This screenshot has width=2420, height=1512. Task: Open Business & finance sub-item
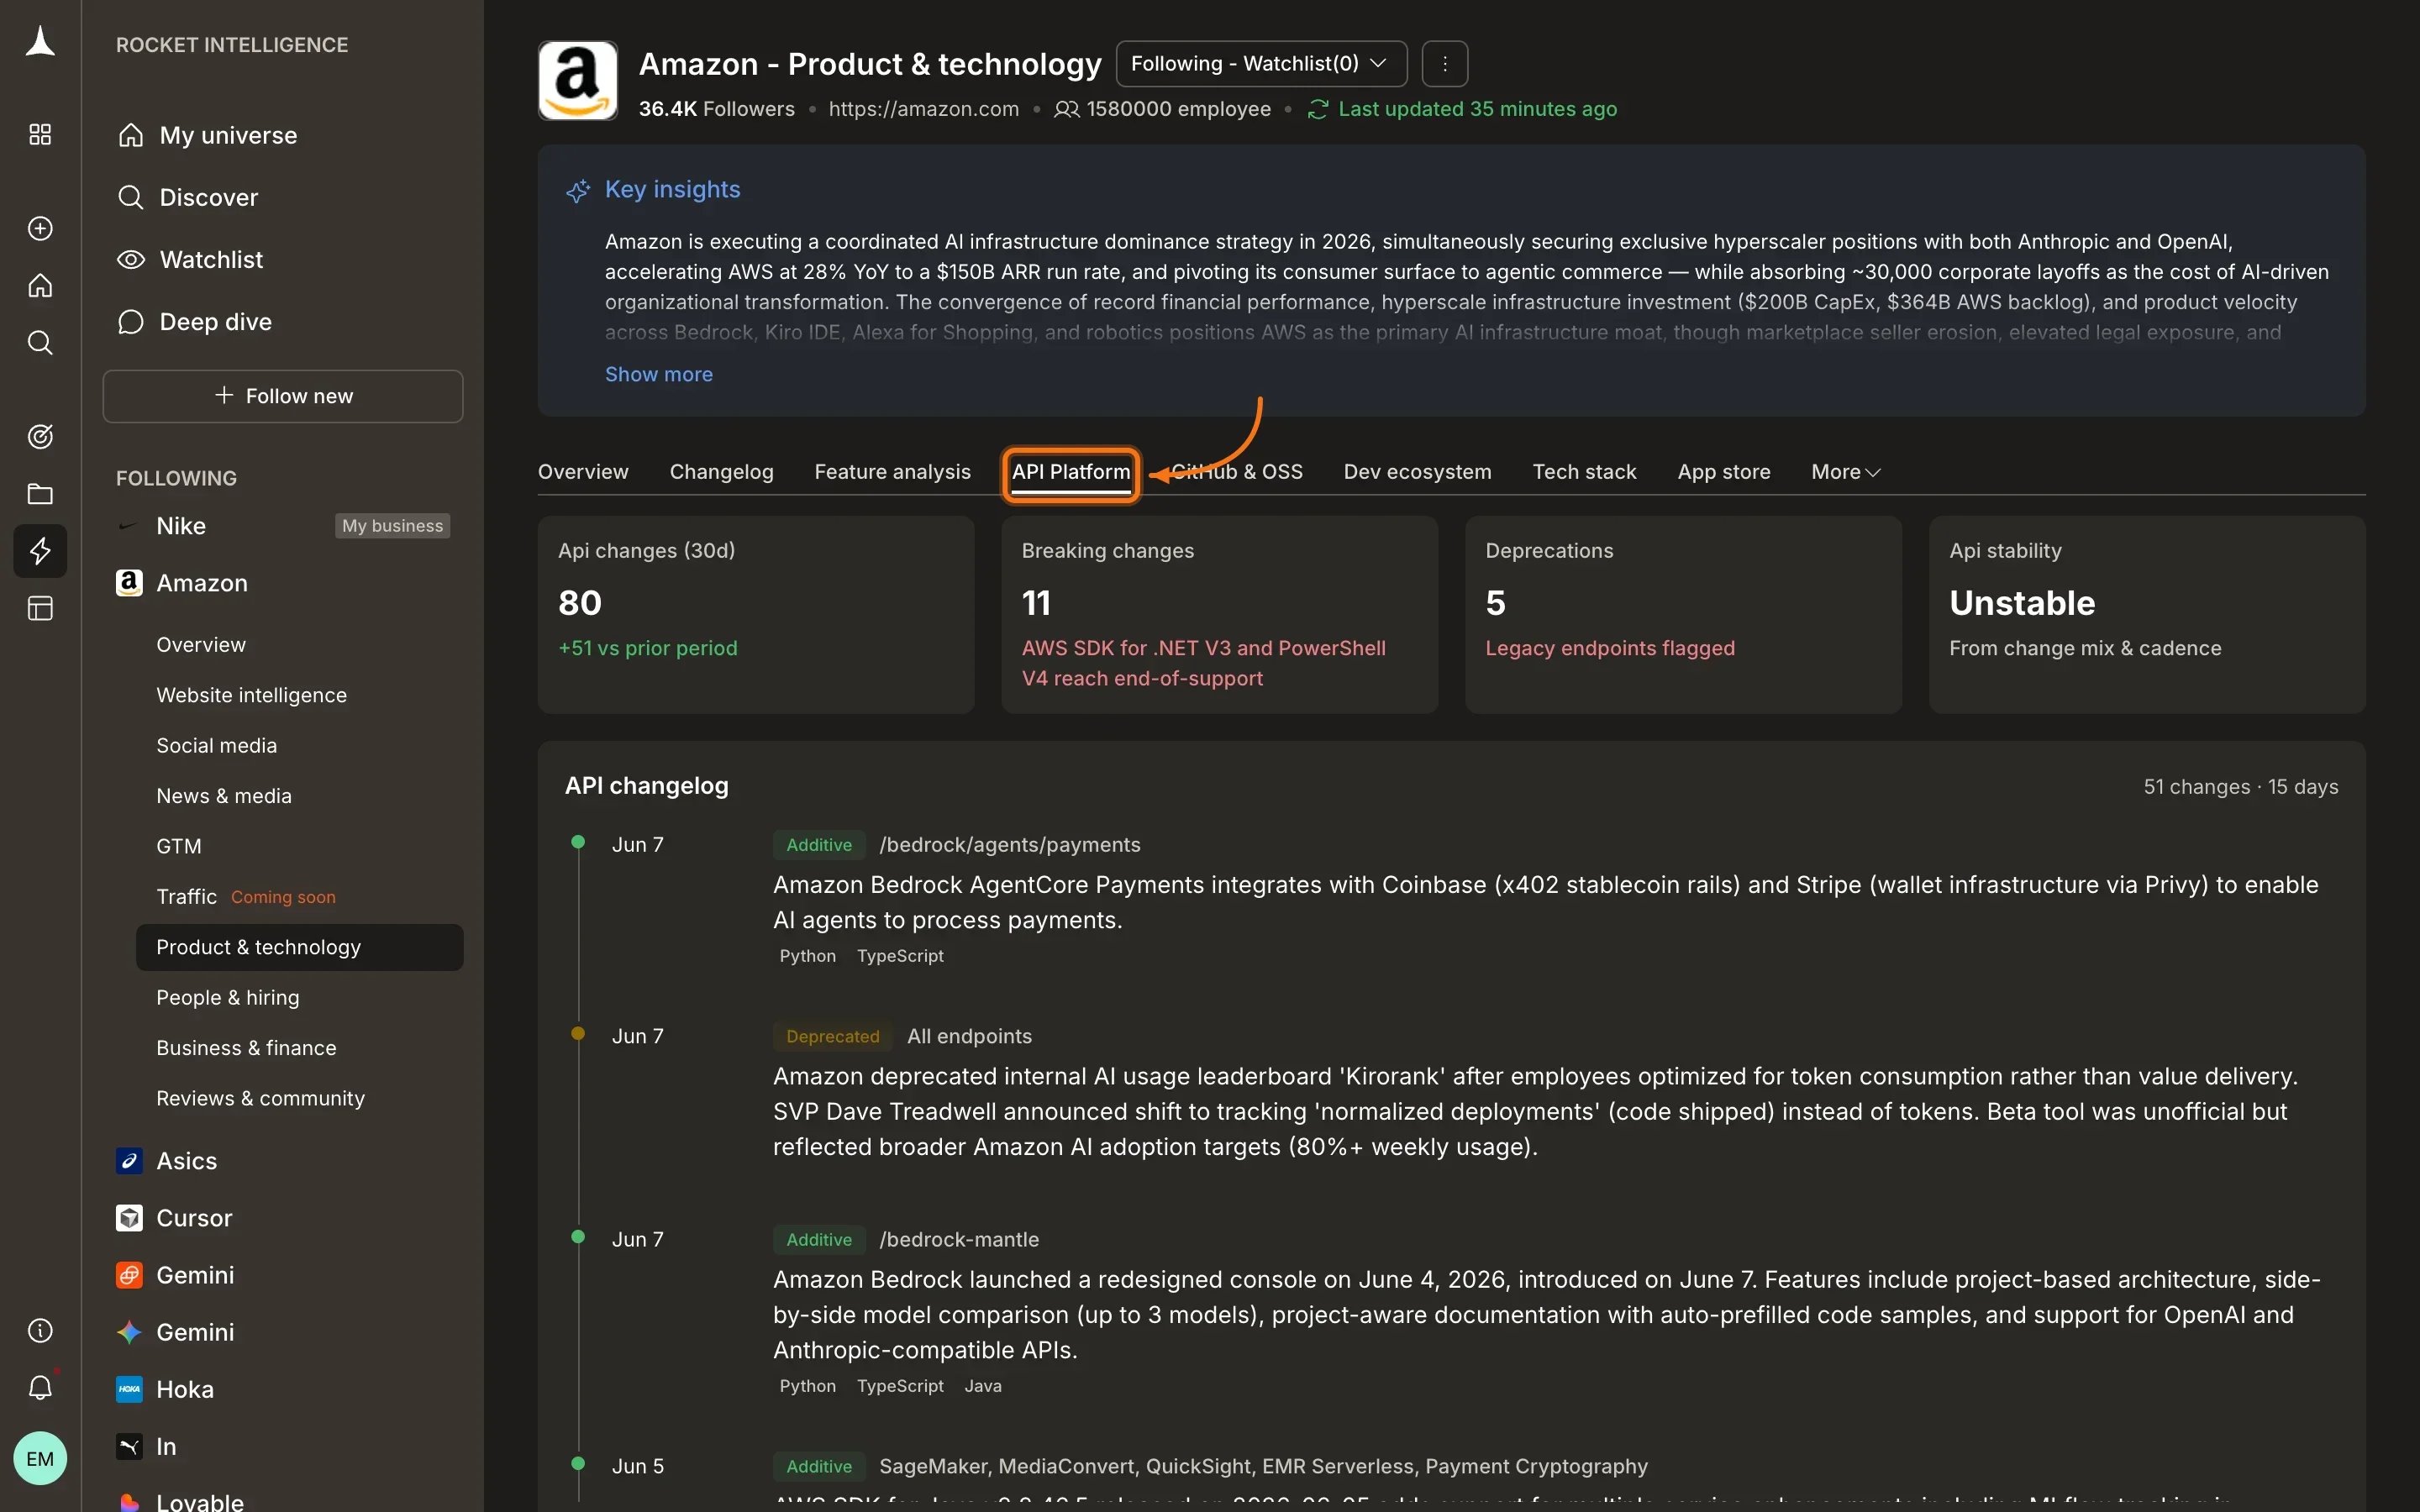tap(246, 1048)
